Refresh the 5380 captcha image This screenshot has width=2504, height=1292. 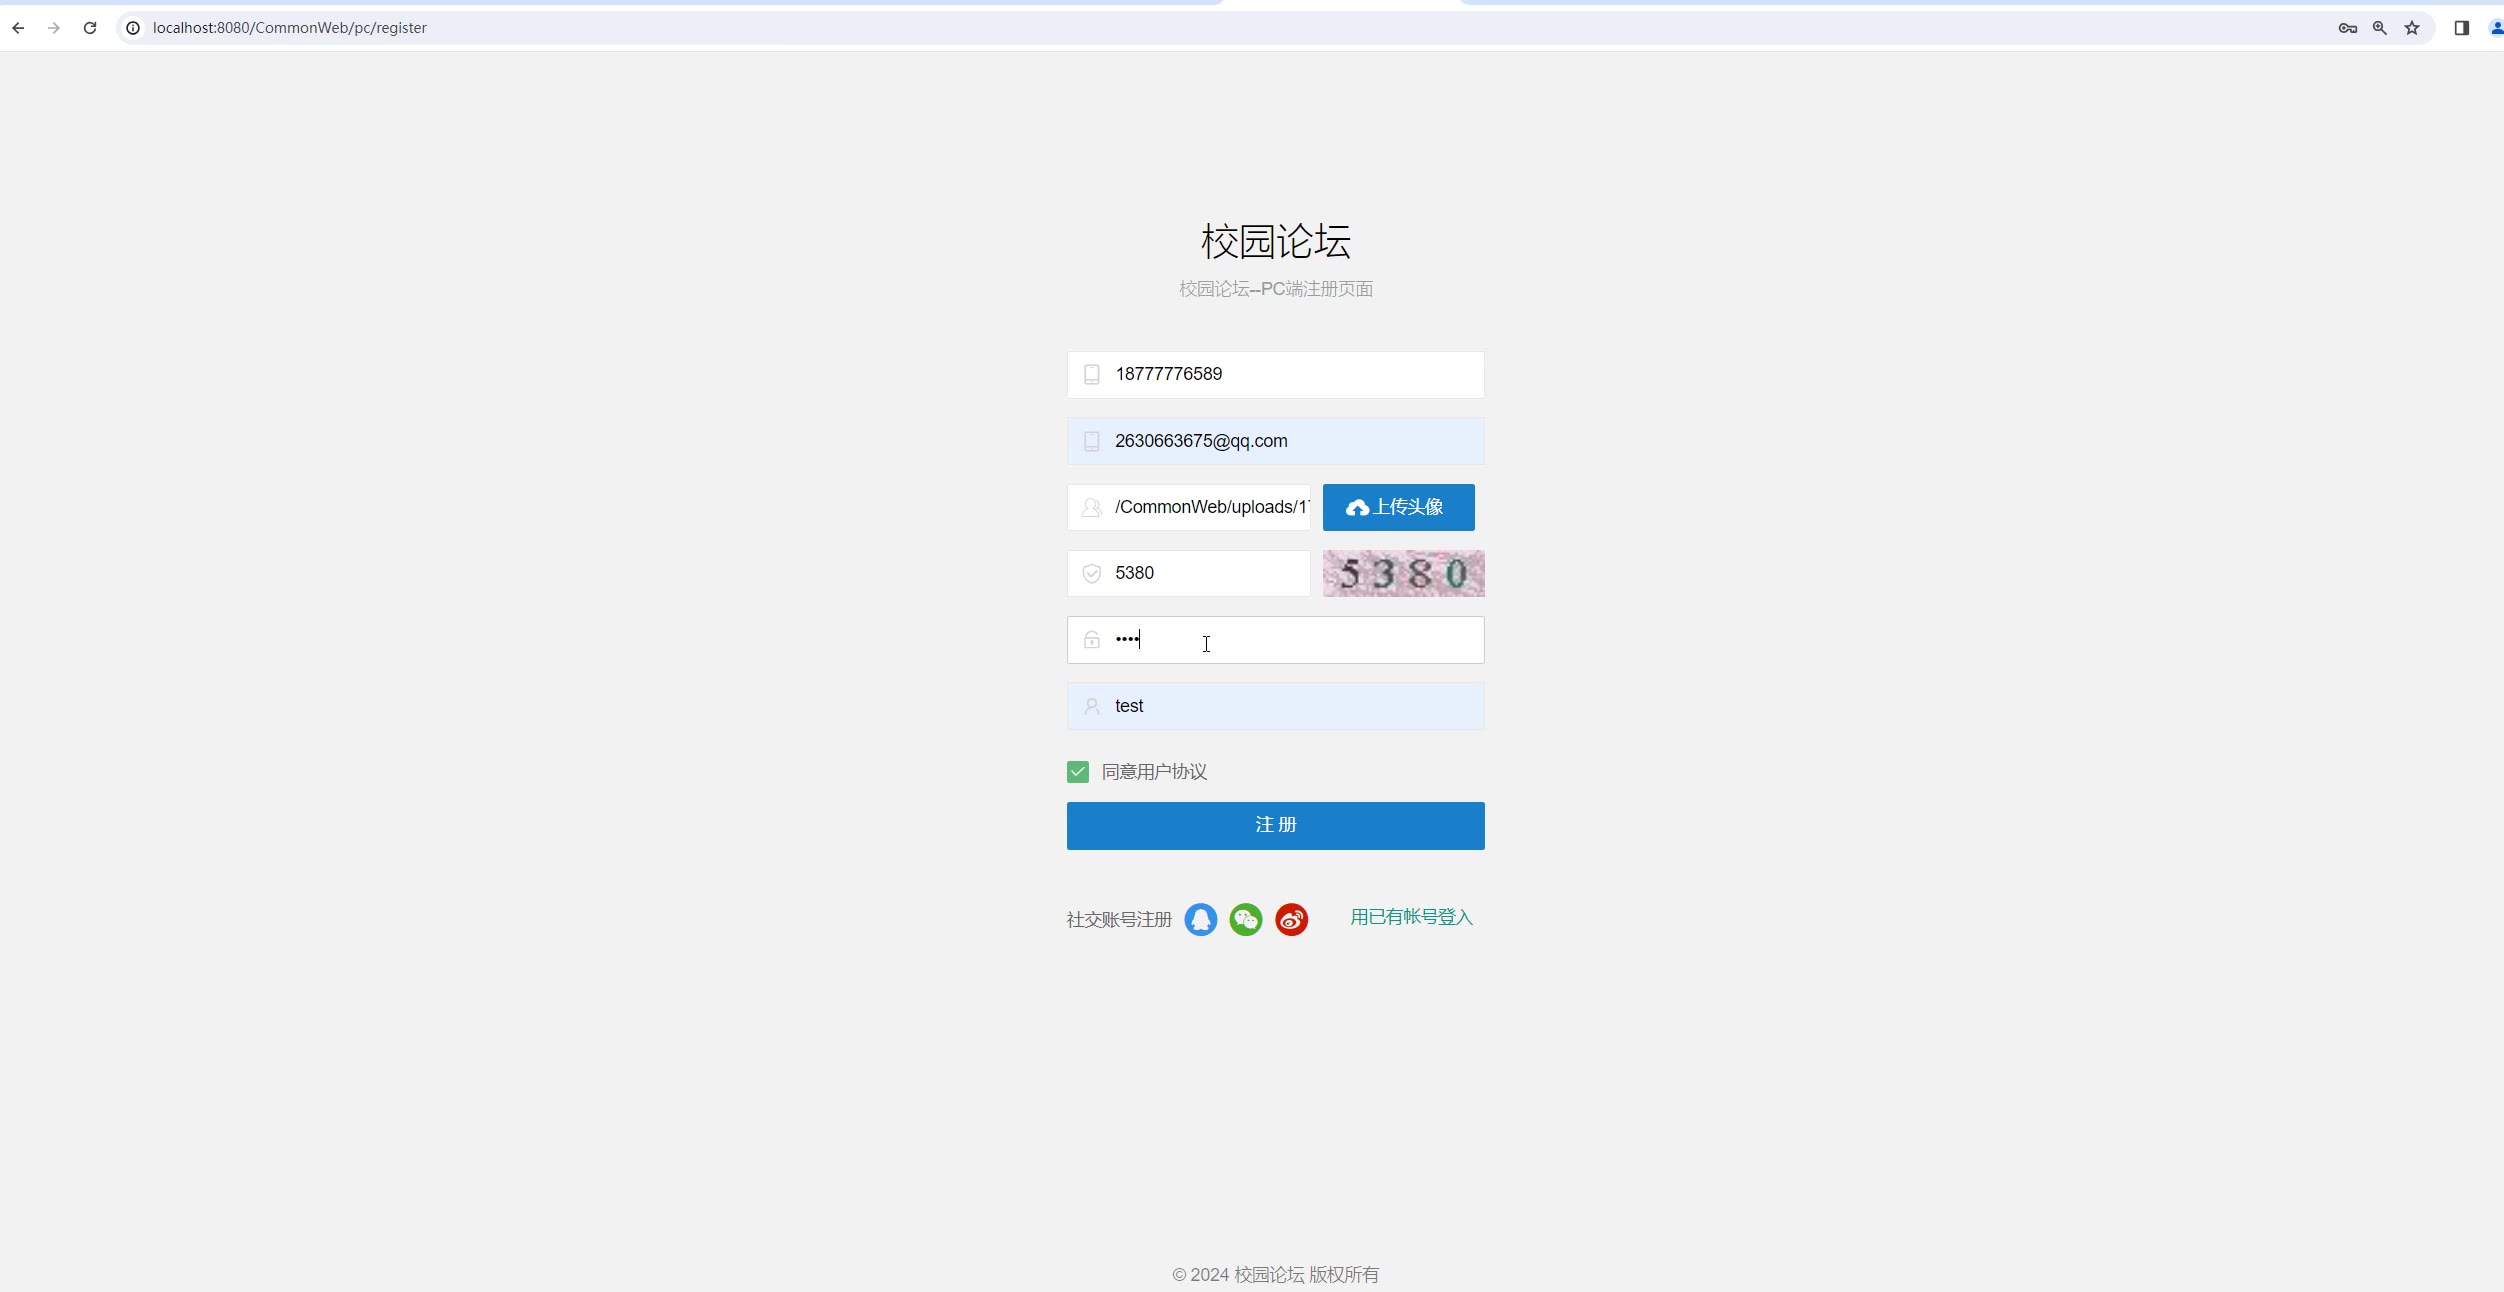tap(1403, 573)
